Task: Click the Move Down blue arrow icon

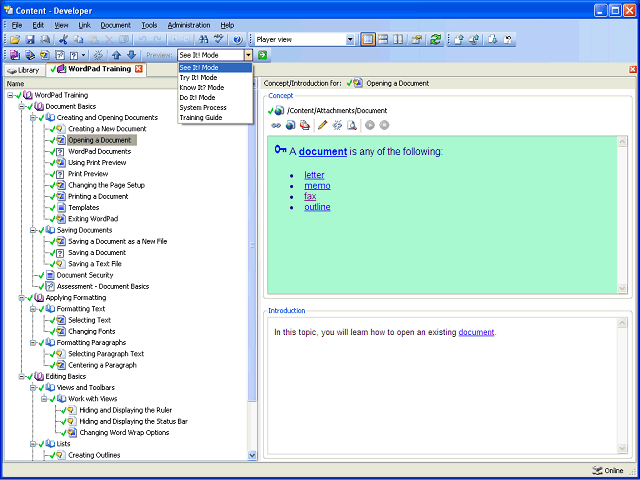Action: click(131, 55)
